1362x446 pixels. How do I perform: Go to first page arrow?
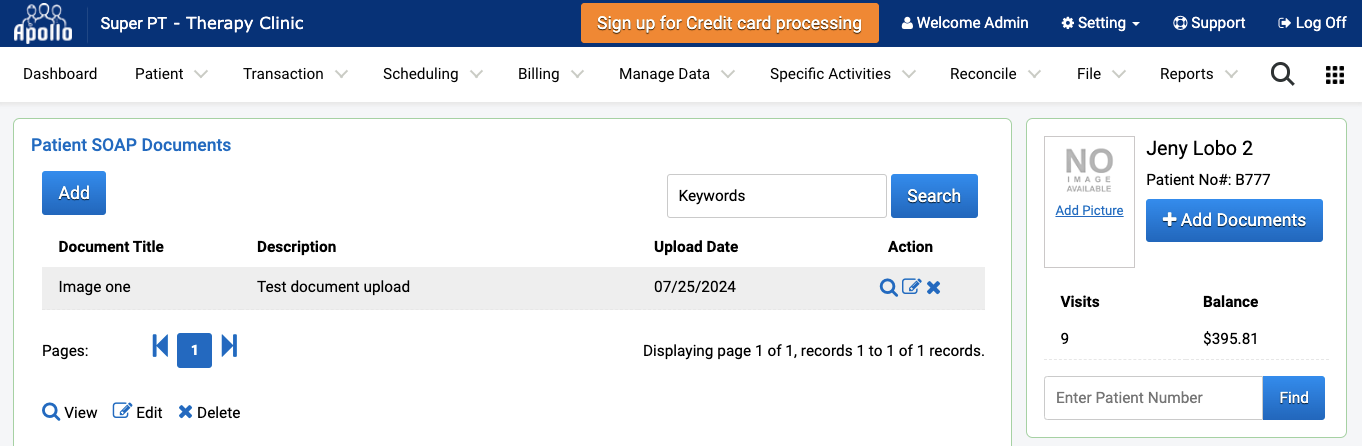160,346
